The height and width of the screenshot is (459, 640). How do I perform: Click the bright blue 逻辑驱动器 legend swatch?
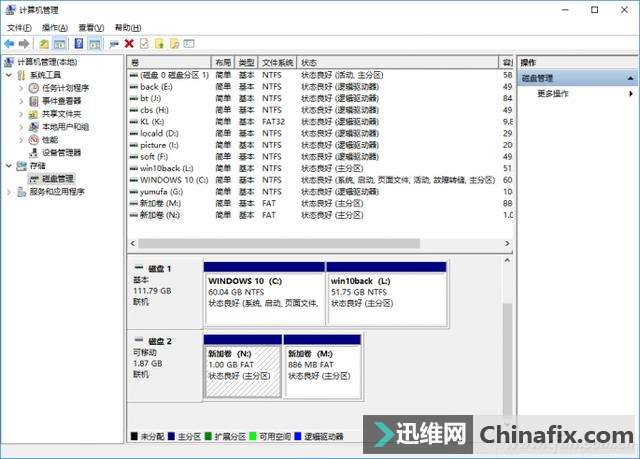(298, 436)
